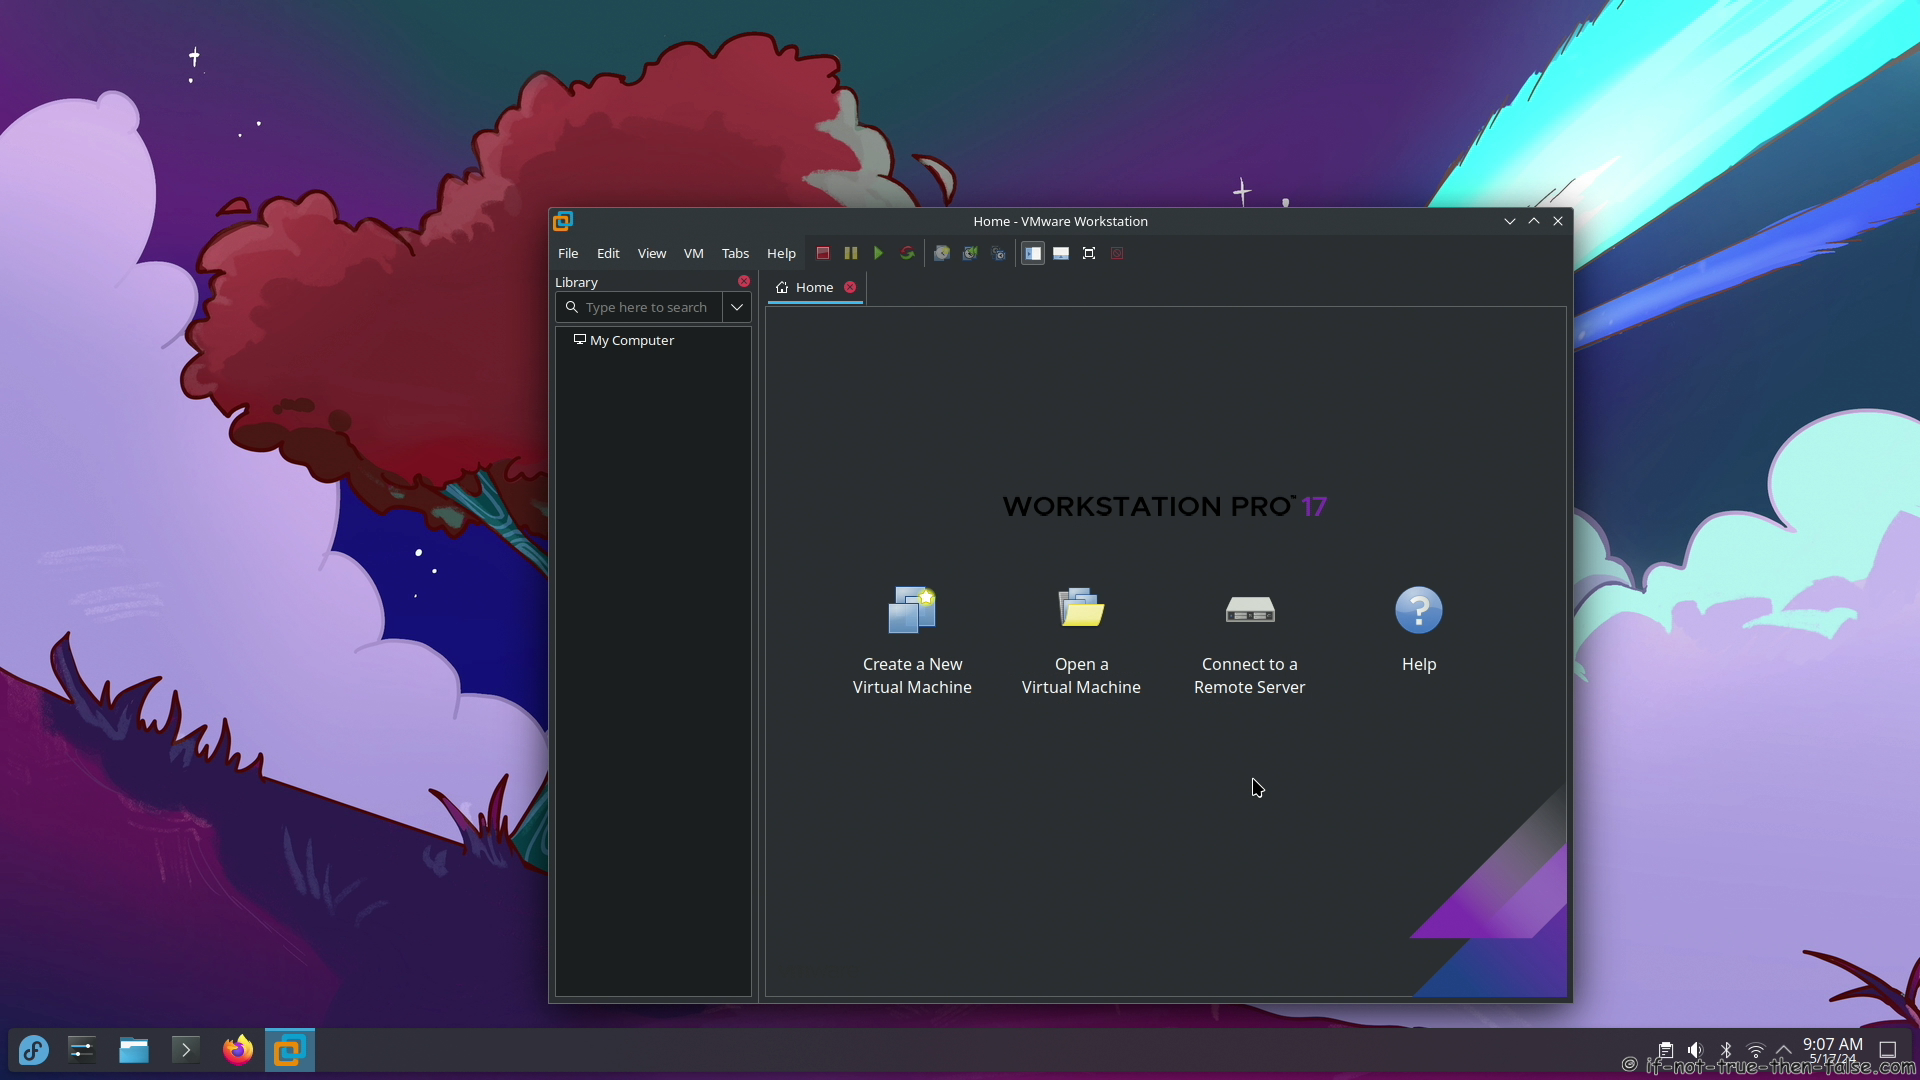Click the blue Help question mark icon
The width and height of the screenshot is (1920, 1080).
(1419, 610)
